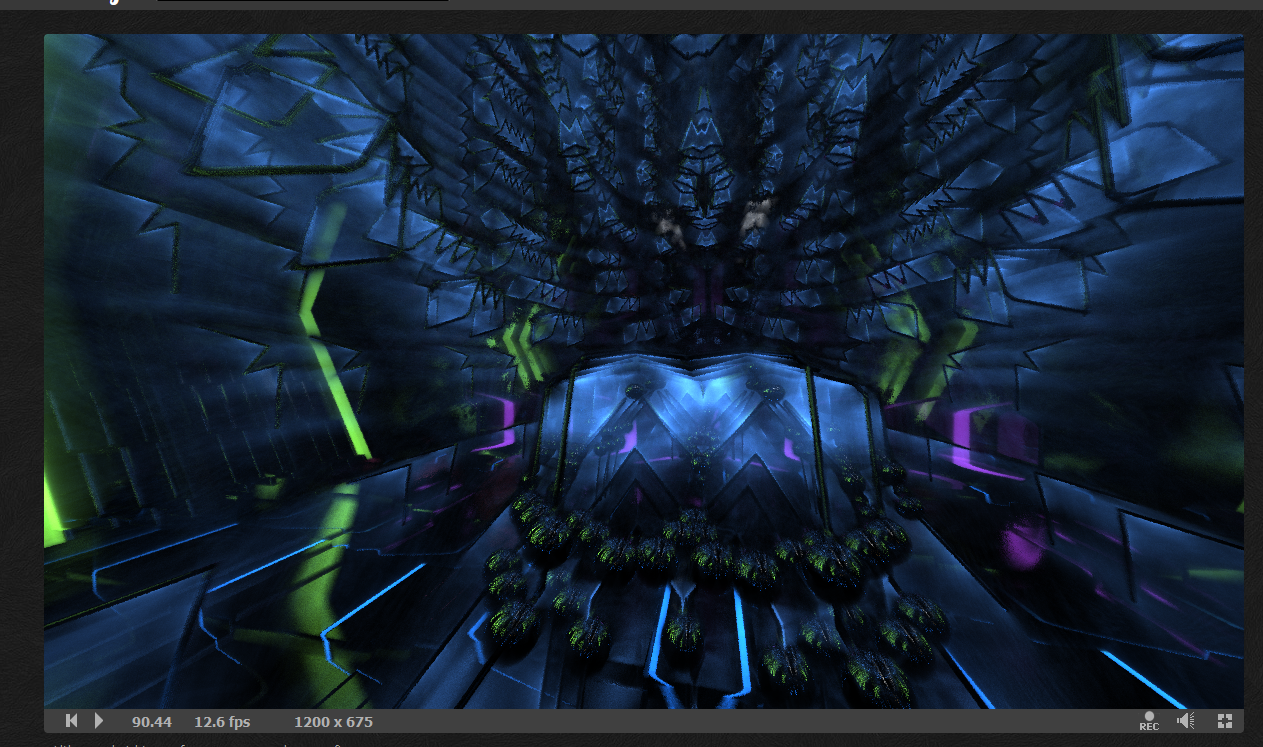Click the empty playback bar area
The width and height of the screenshot is (1263, 747).
pyautogui.click(x=750, y=722)
